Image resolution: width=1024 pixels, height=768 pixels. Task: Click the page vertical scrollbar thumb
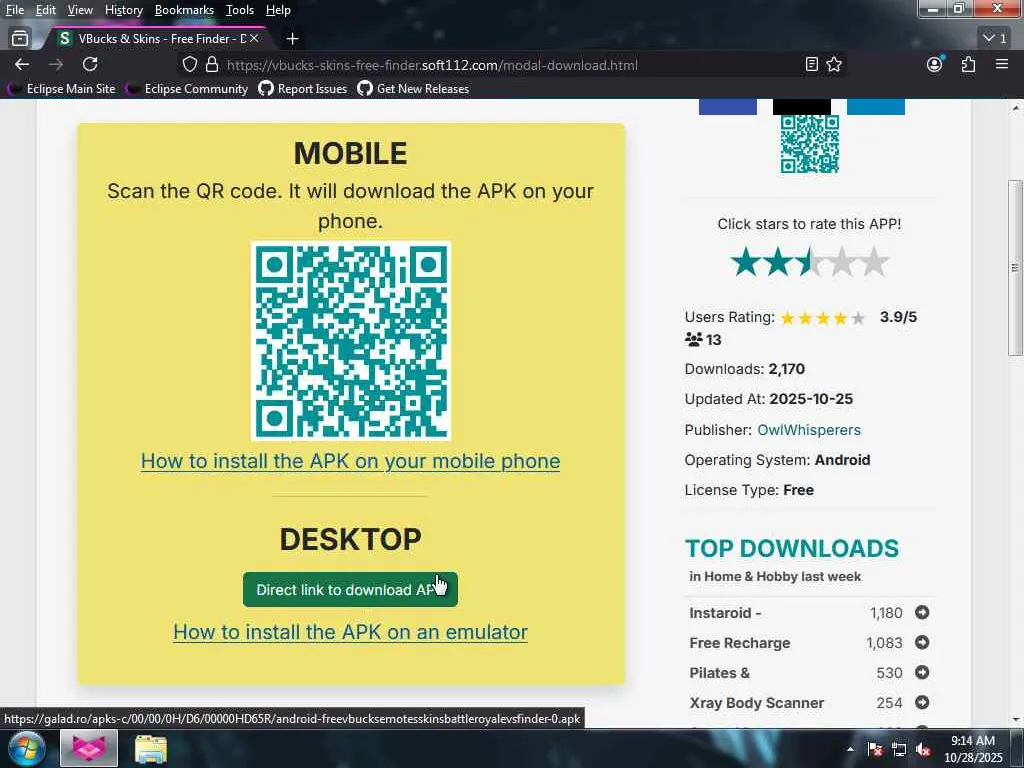[1015, 268]
